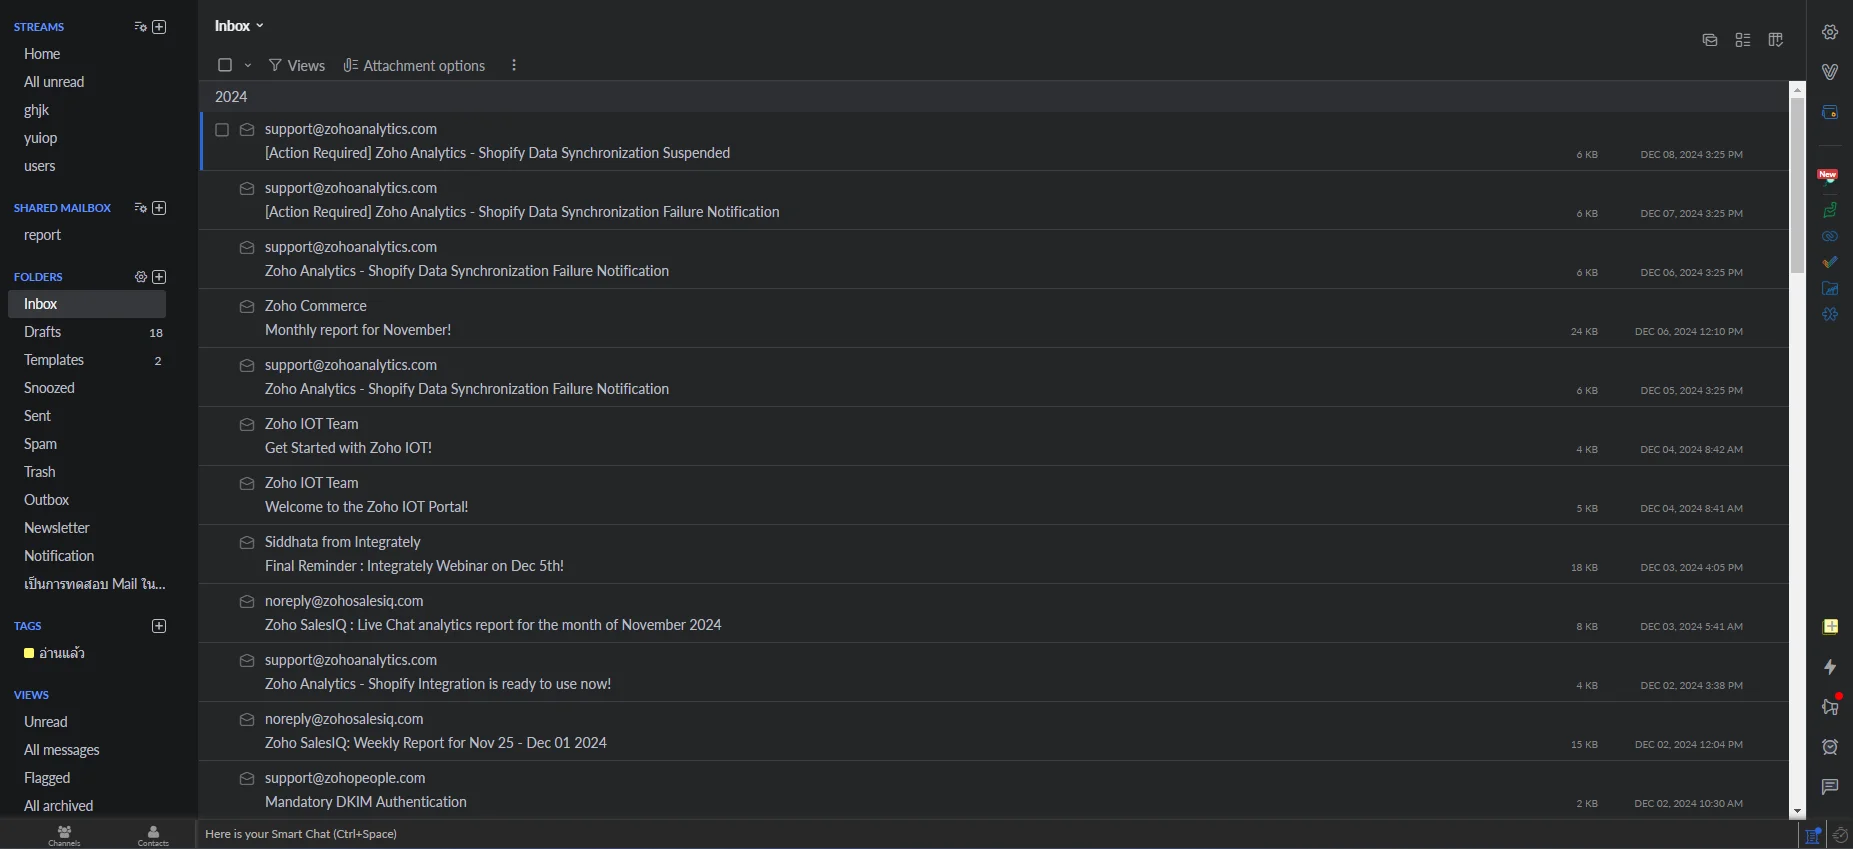Open Streams sort options icon

[x=140, y=27]
